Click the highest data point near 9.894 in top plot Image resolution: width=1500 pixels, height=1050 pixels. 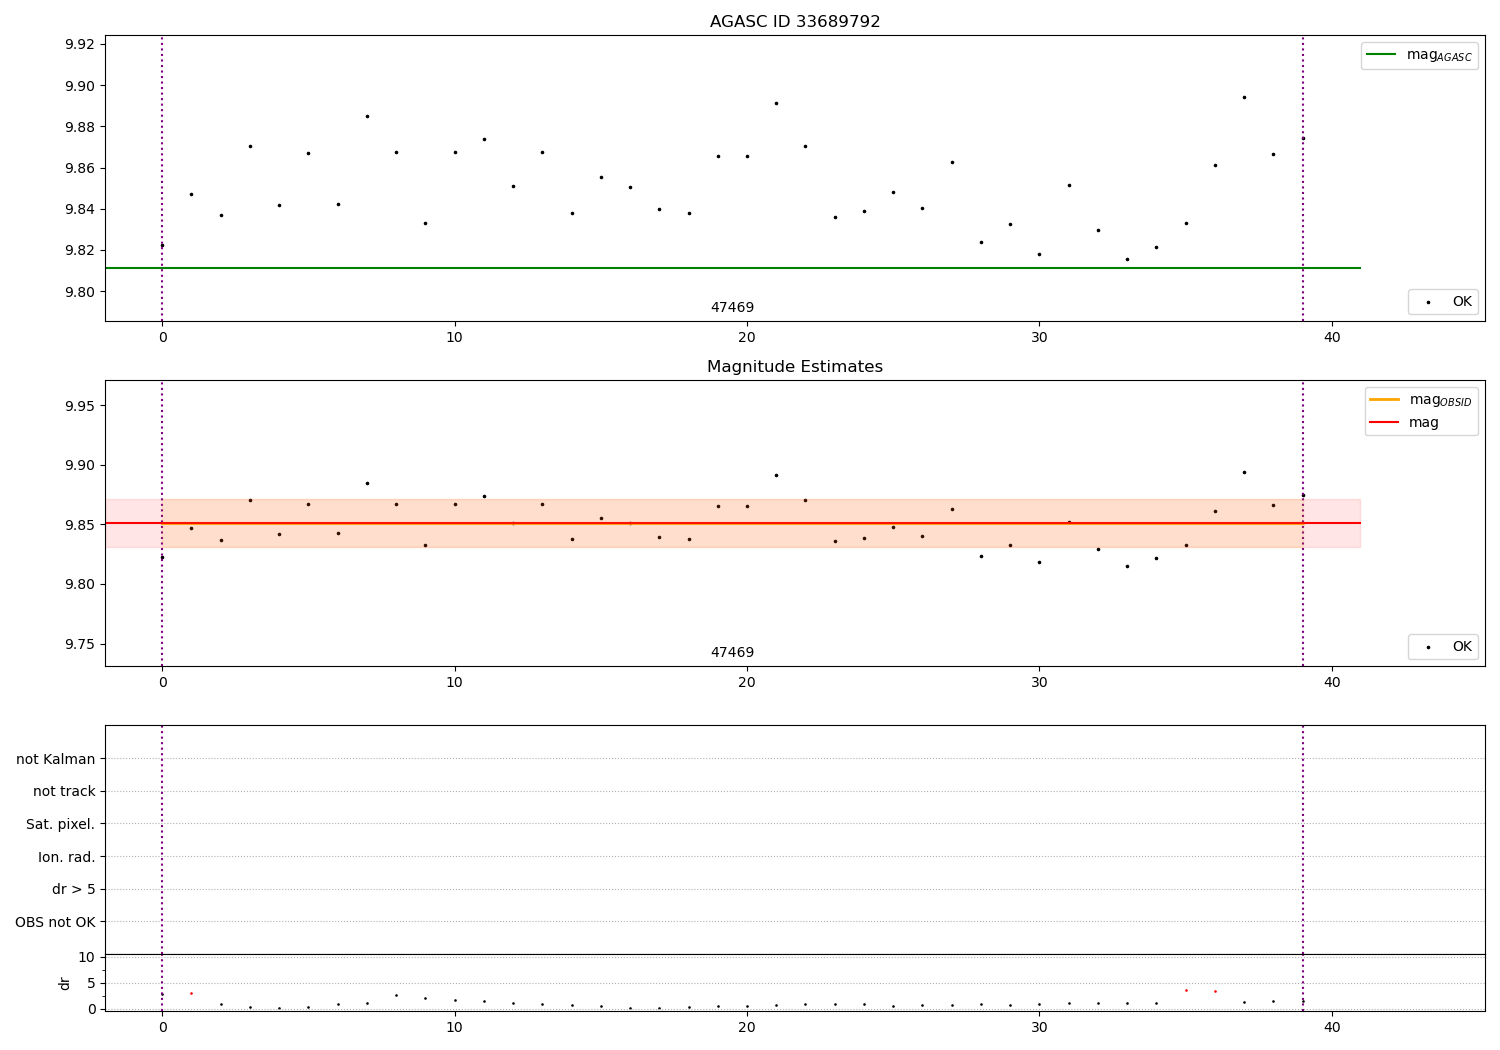[x=1244, y=97]
